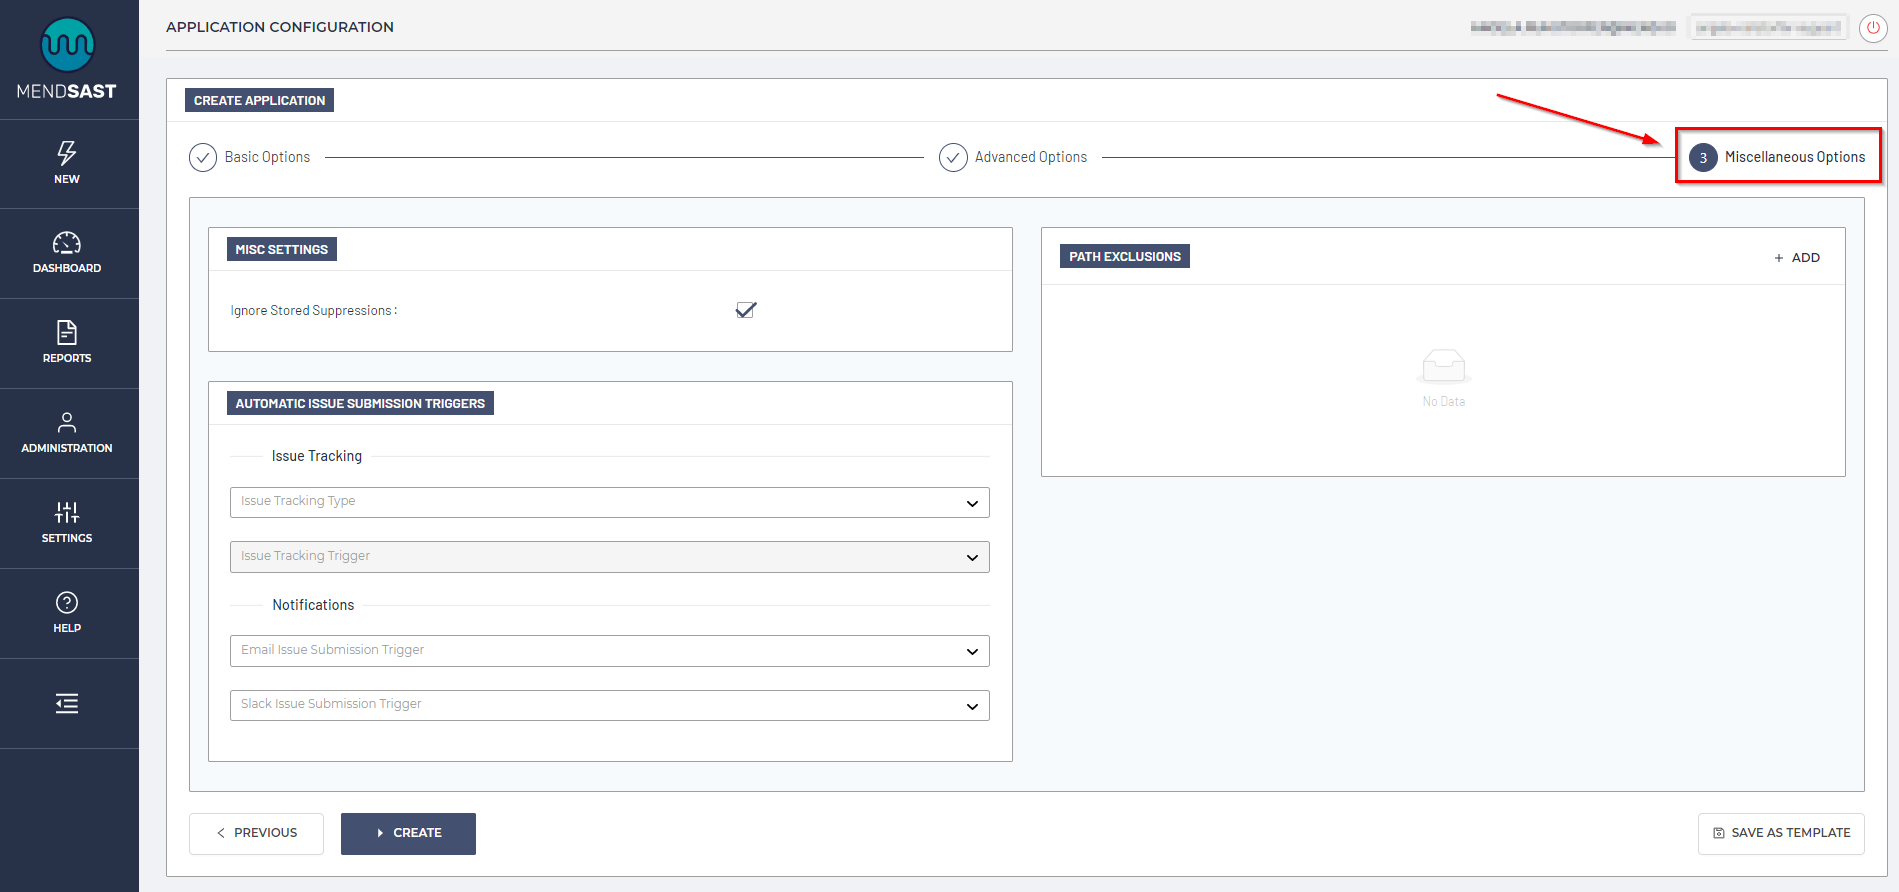Expand the Issue Tracking Type dropdown
Viewport: 1899px width, 892px height.
(609, 502)
